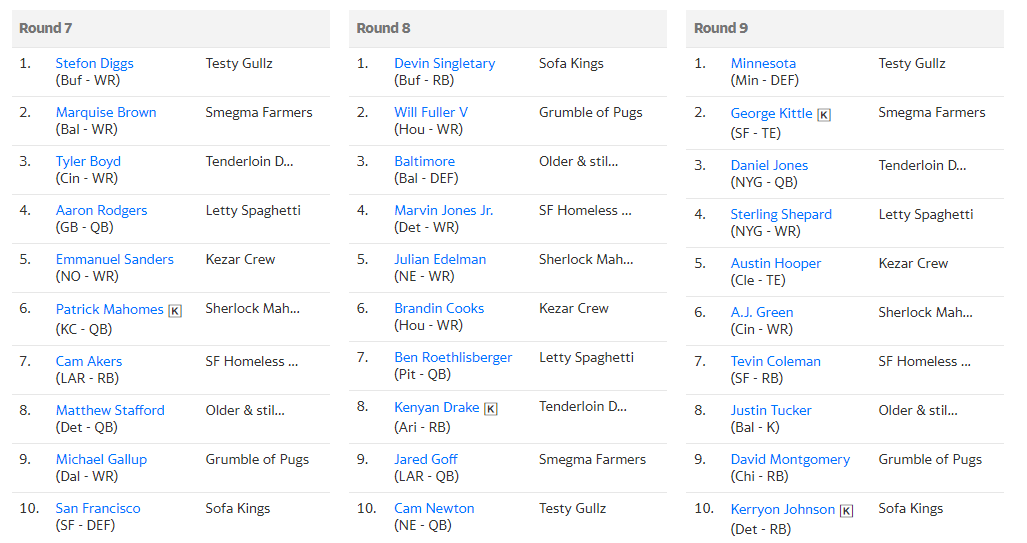Click the keeper K icon beside Kerryon Johnson
Viewport: 1027px width, 543px height.
846,511
